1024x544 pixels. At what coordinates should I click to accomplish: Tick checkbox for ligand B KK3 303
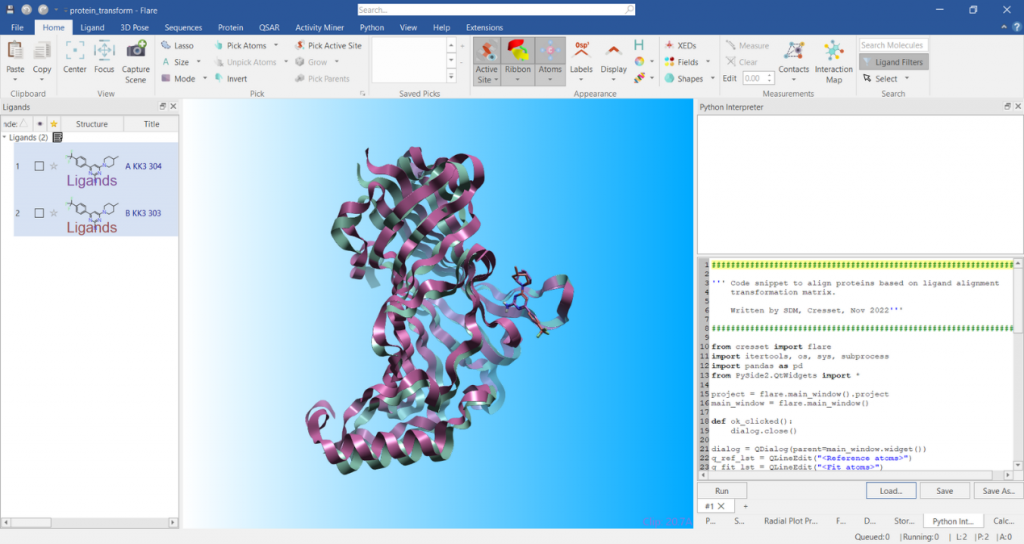pos(39,214)
